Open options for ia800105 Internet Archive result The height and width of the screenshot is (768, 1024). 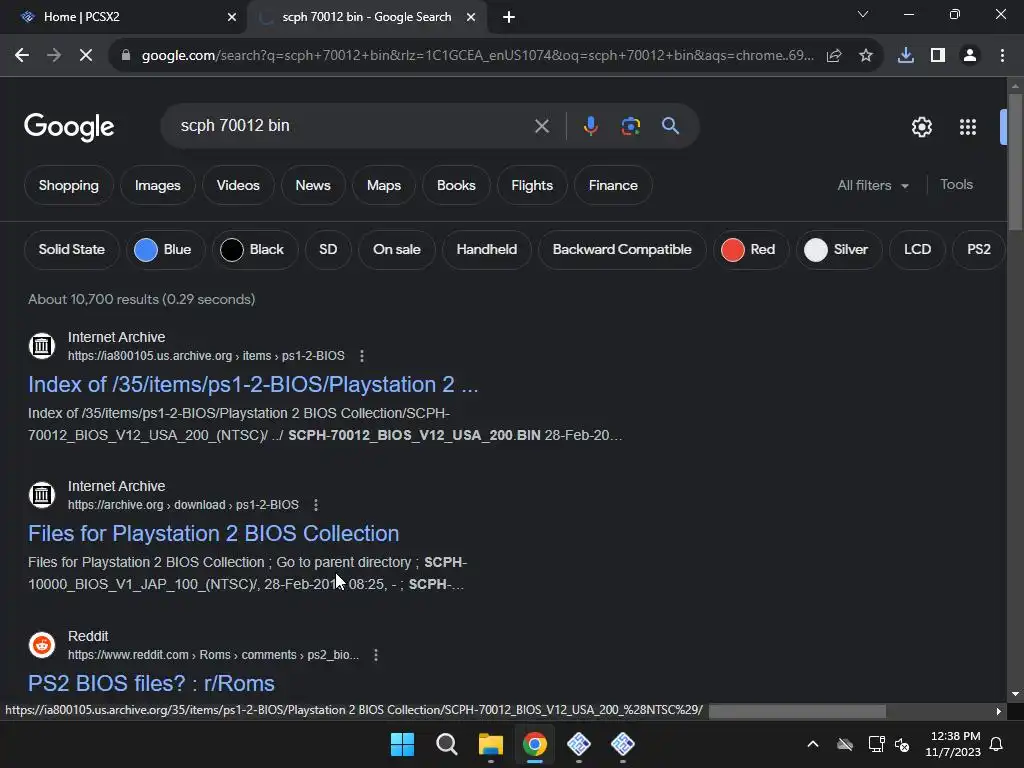coord(362,356)
